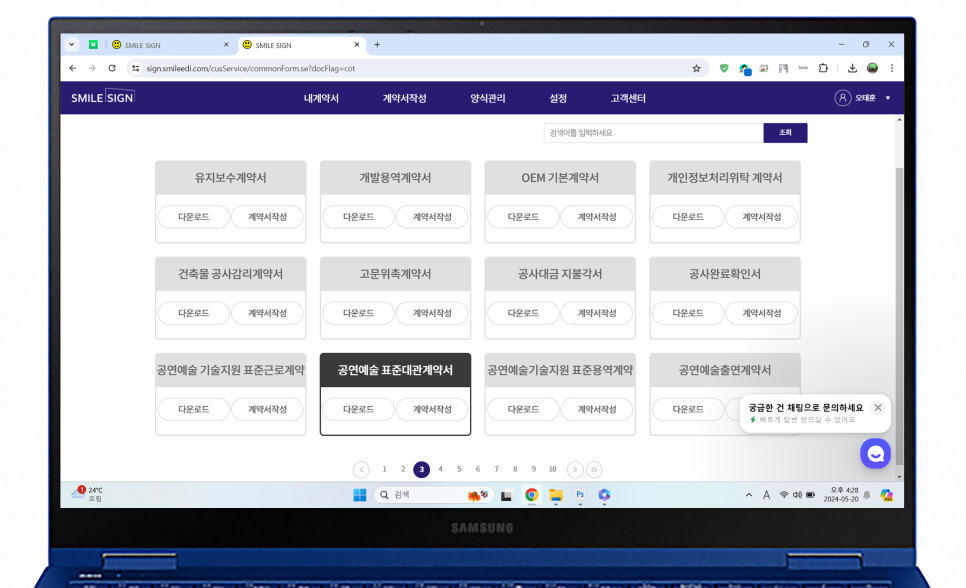Open File Explorer from the taskbar

click(556, 495)
